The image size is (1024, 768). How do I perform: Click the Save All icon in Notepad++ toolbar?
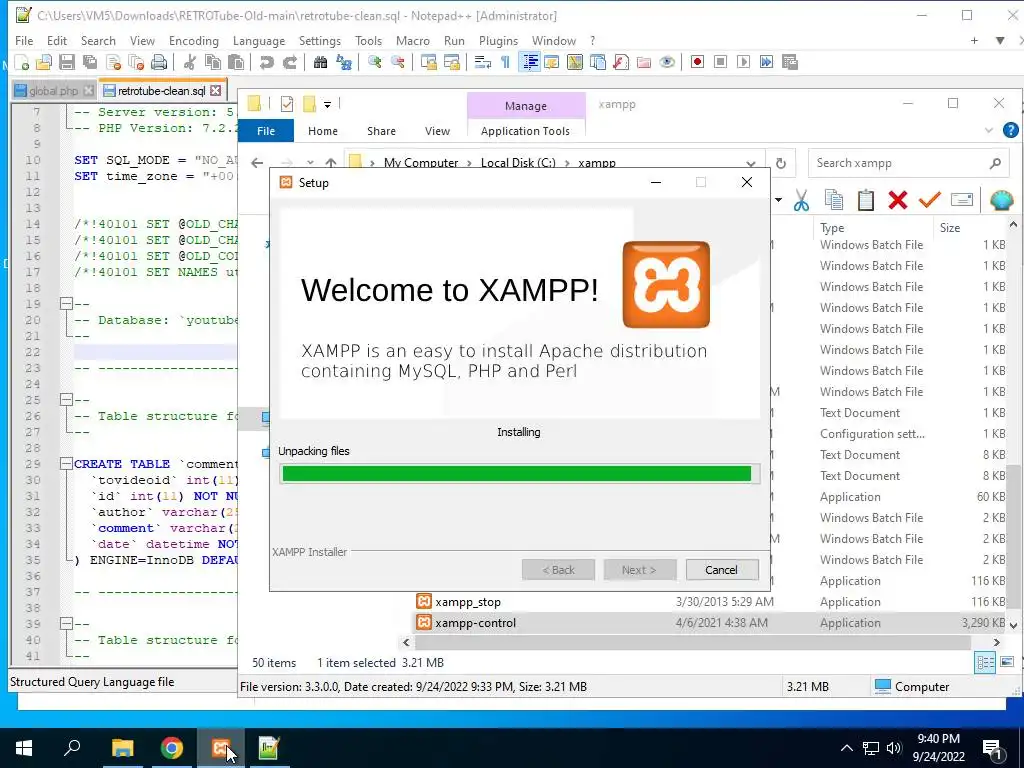pyautogui.click(x=89, y=62)
